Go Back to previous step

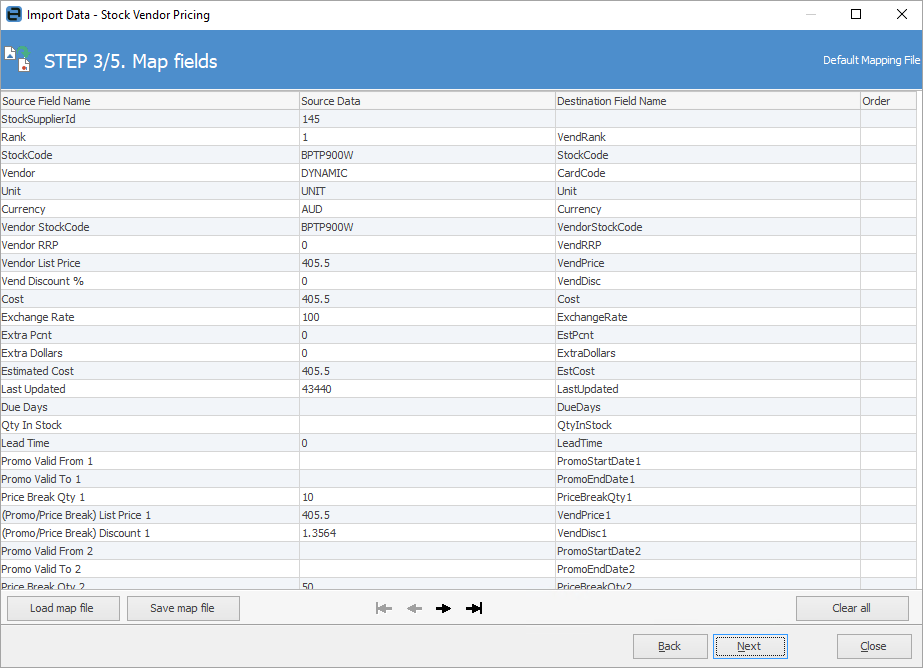point(669,646)
